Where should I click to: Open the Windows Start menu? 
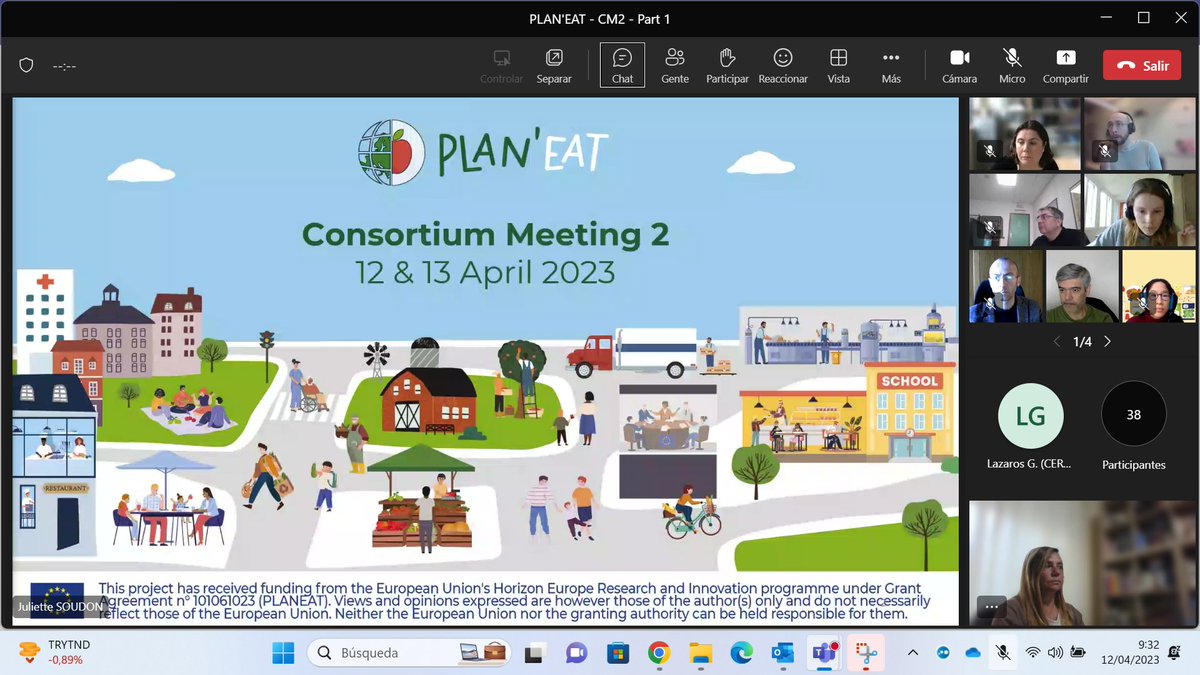(x=284, y=653)
